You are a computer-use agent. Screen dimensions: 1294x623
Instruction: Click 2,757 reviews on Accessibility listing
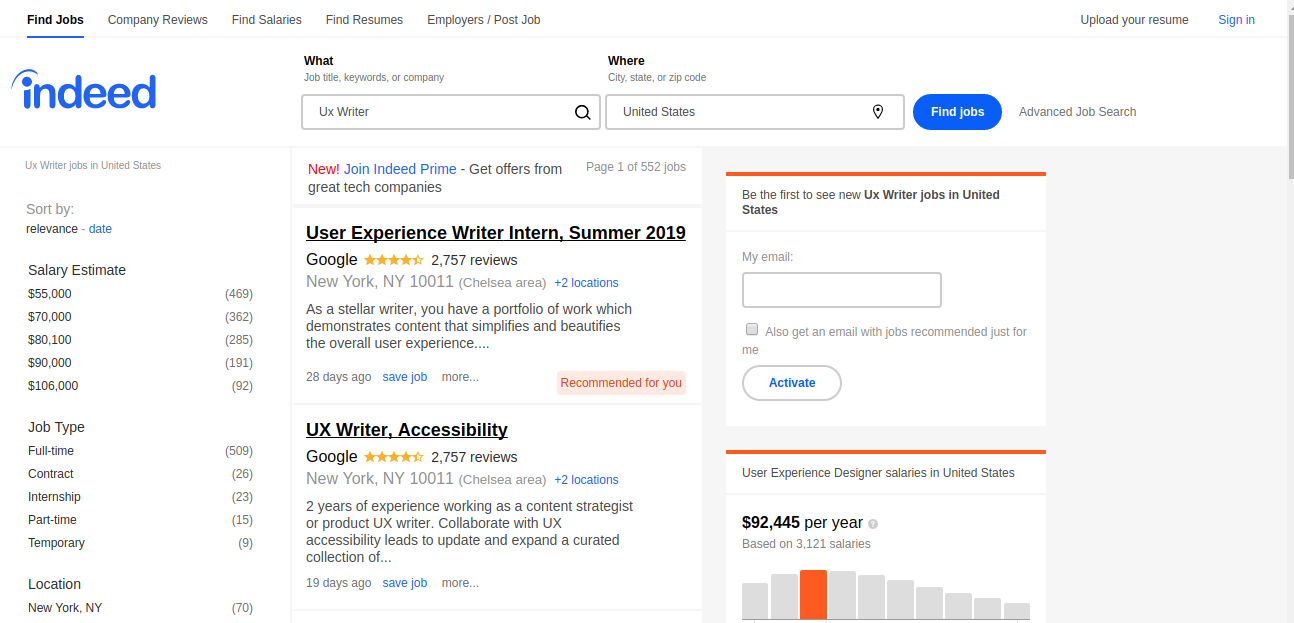point(474,457)
